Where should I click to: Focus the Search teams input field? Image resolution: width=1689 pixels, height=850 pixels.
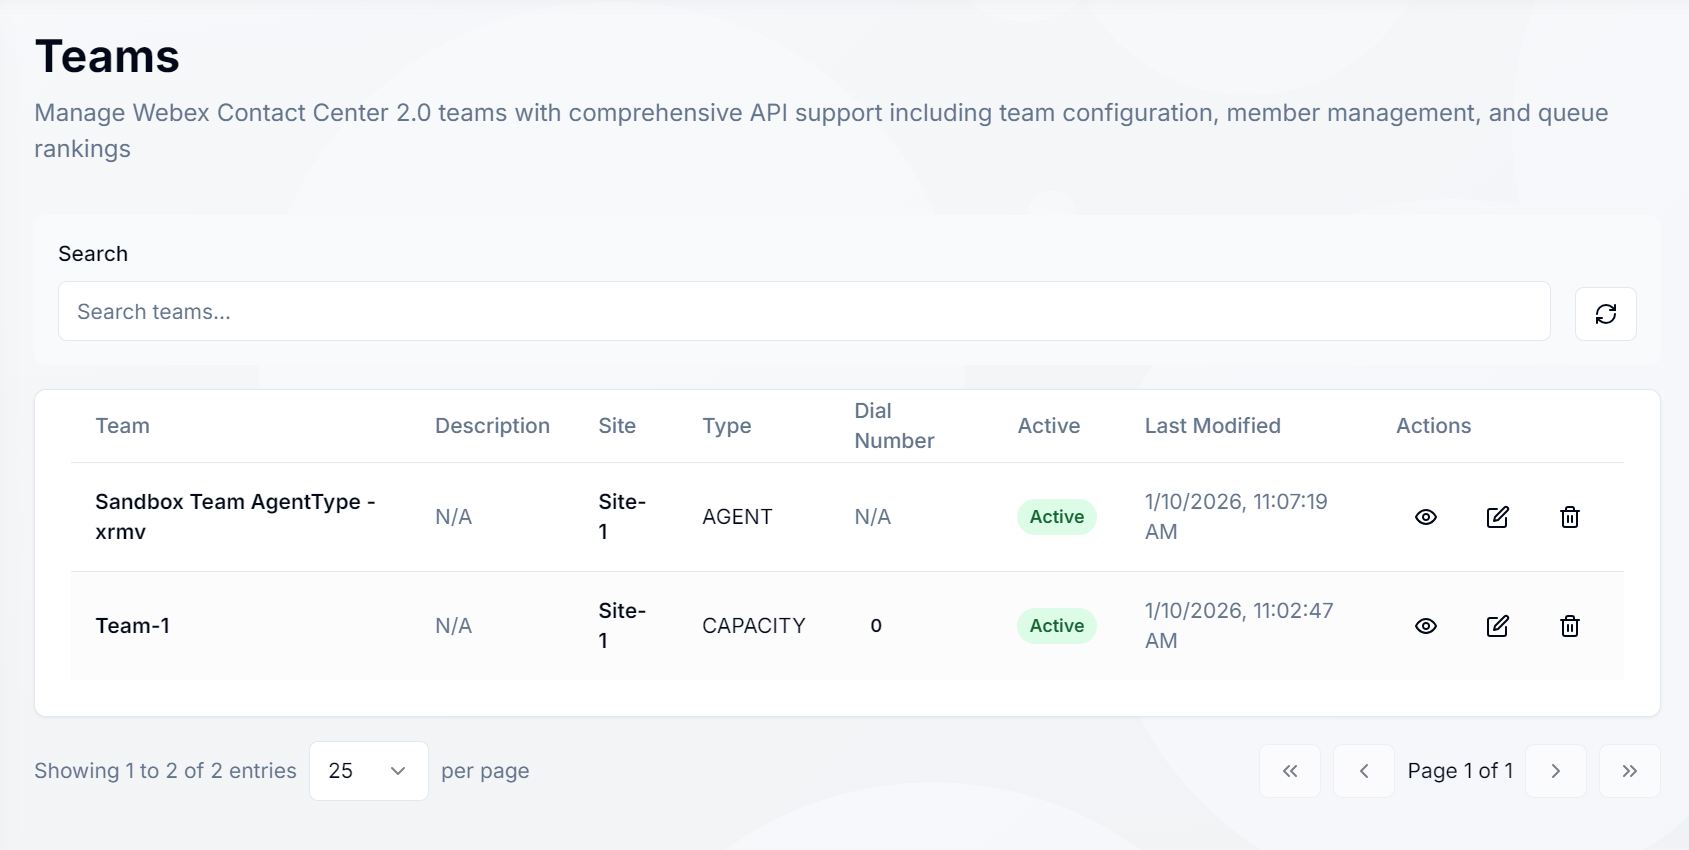point(804,311)
